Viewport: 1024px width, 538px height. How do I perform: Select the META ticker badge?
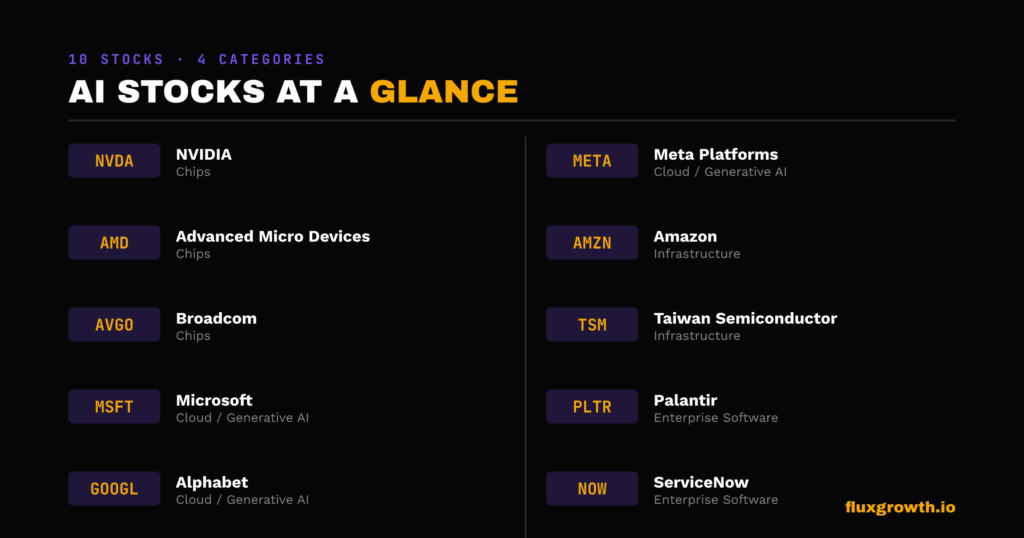click(592, 161)
